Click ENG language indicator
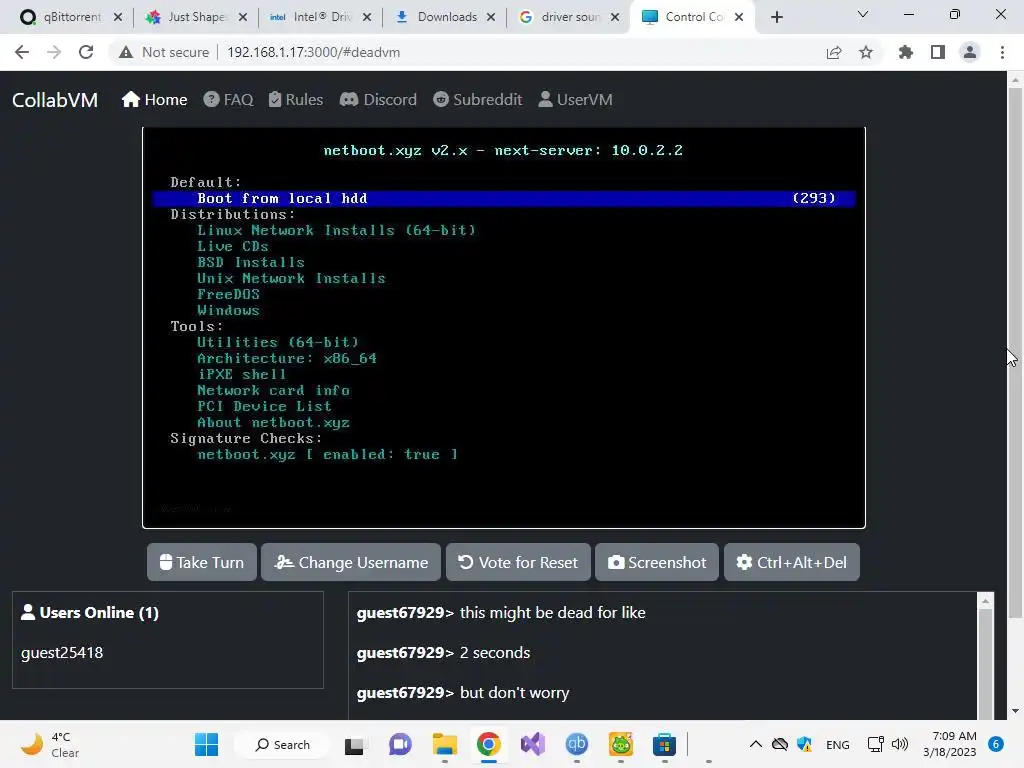 coord(838,744)
